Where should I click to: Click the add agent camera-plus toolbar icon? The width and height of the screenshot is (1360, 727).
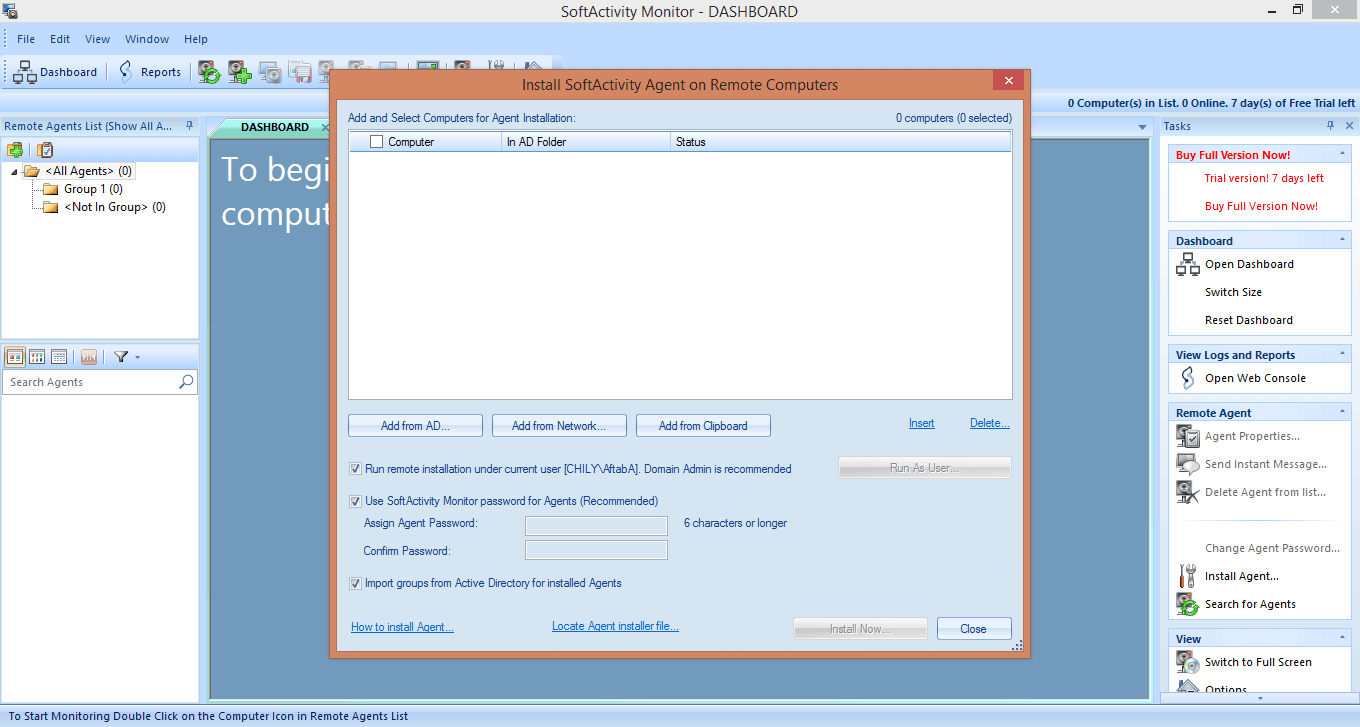[239, 72]
